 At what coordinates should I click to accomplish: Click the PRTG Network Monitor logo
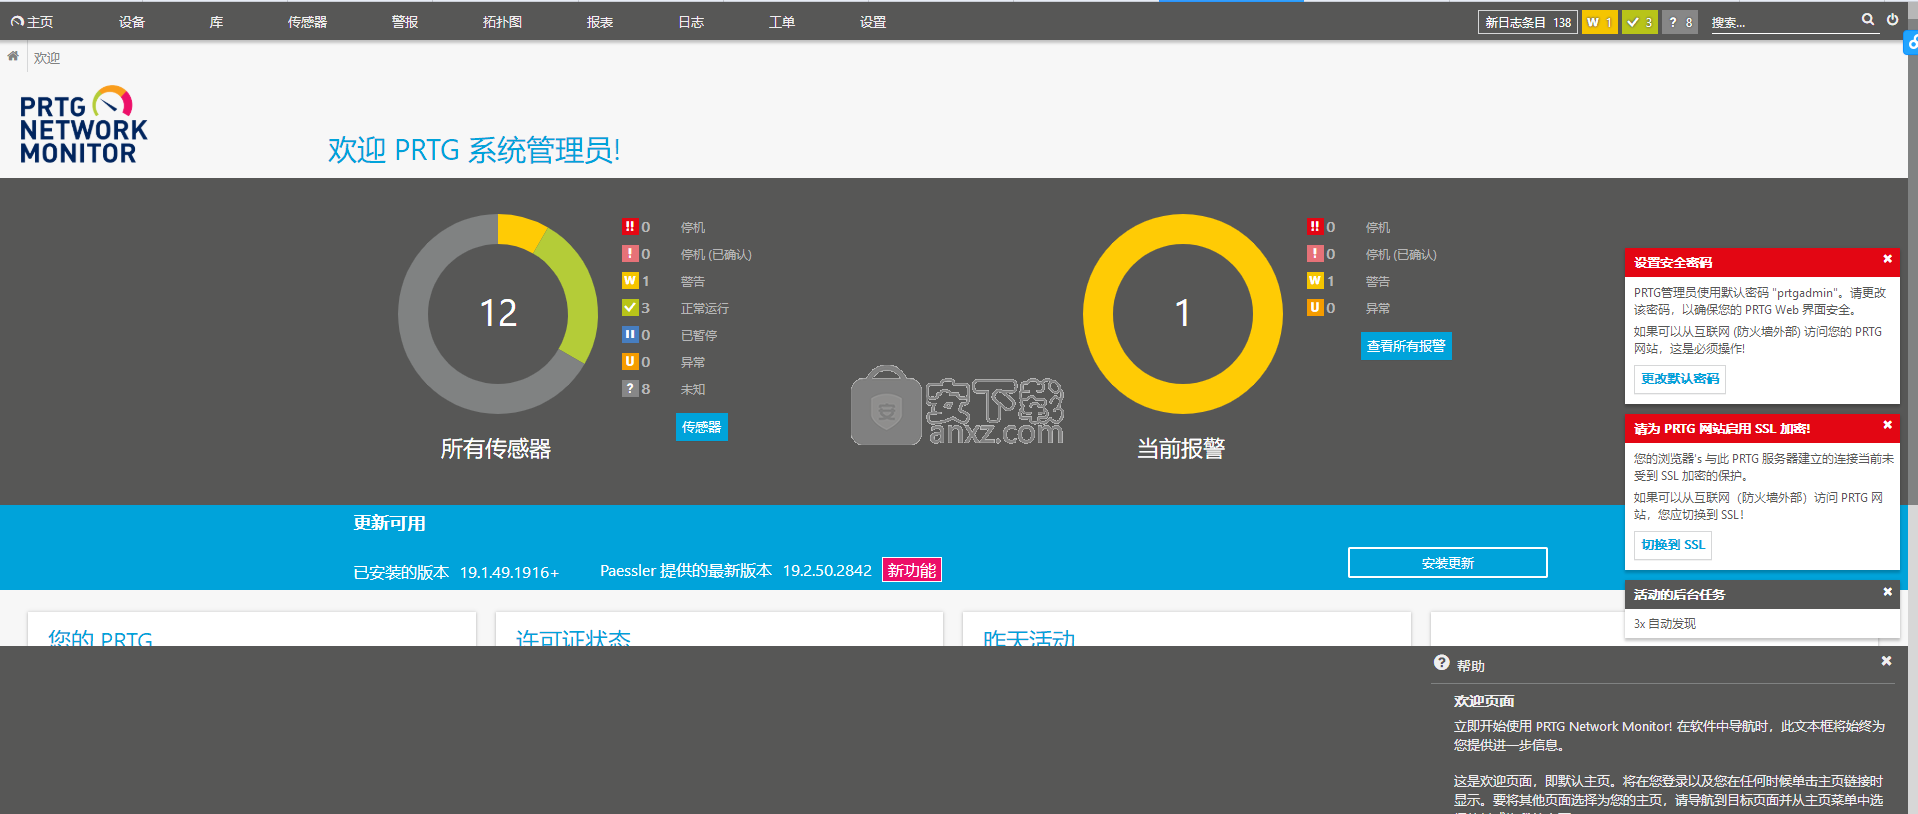click(x=83, y=125)
